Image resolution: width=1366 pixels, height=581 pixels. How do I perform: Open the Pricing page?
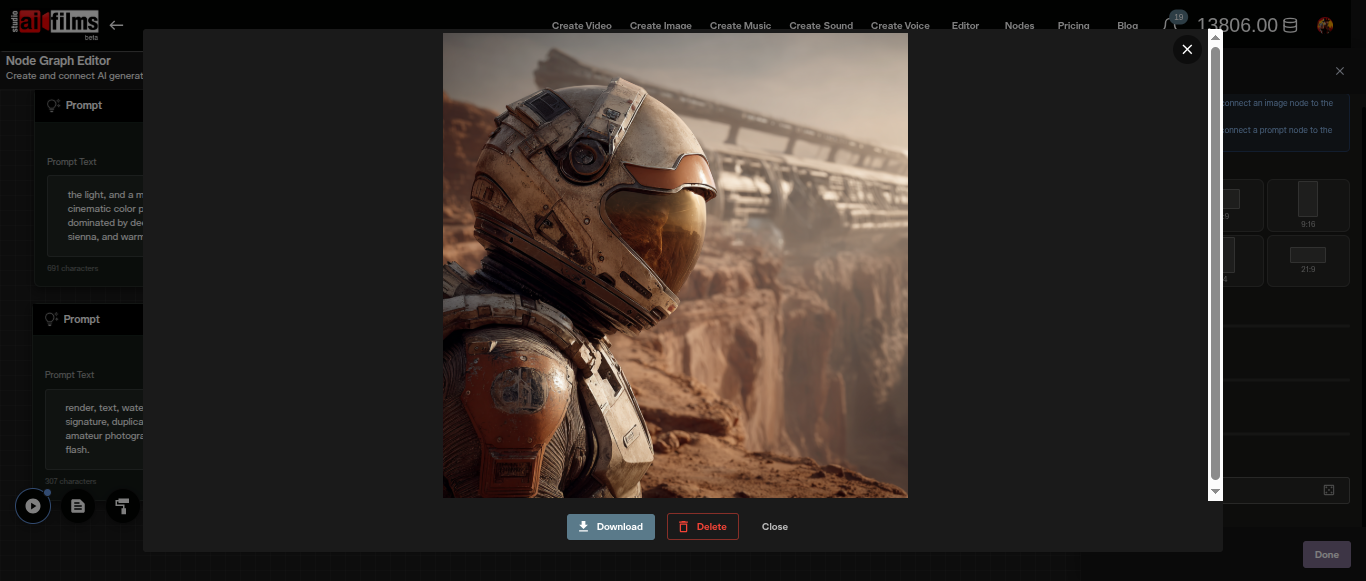[x=1073, y=26]
